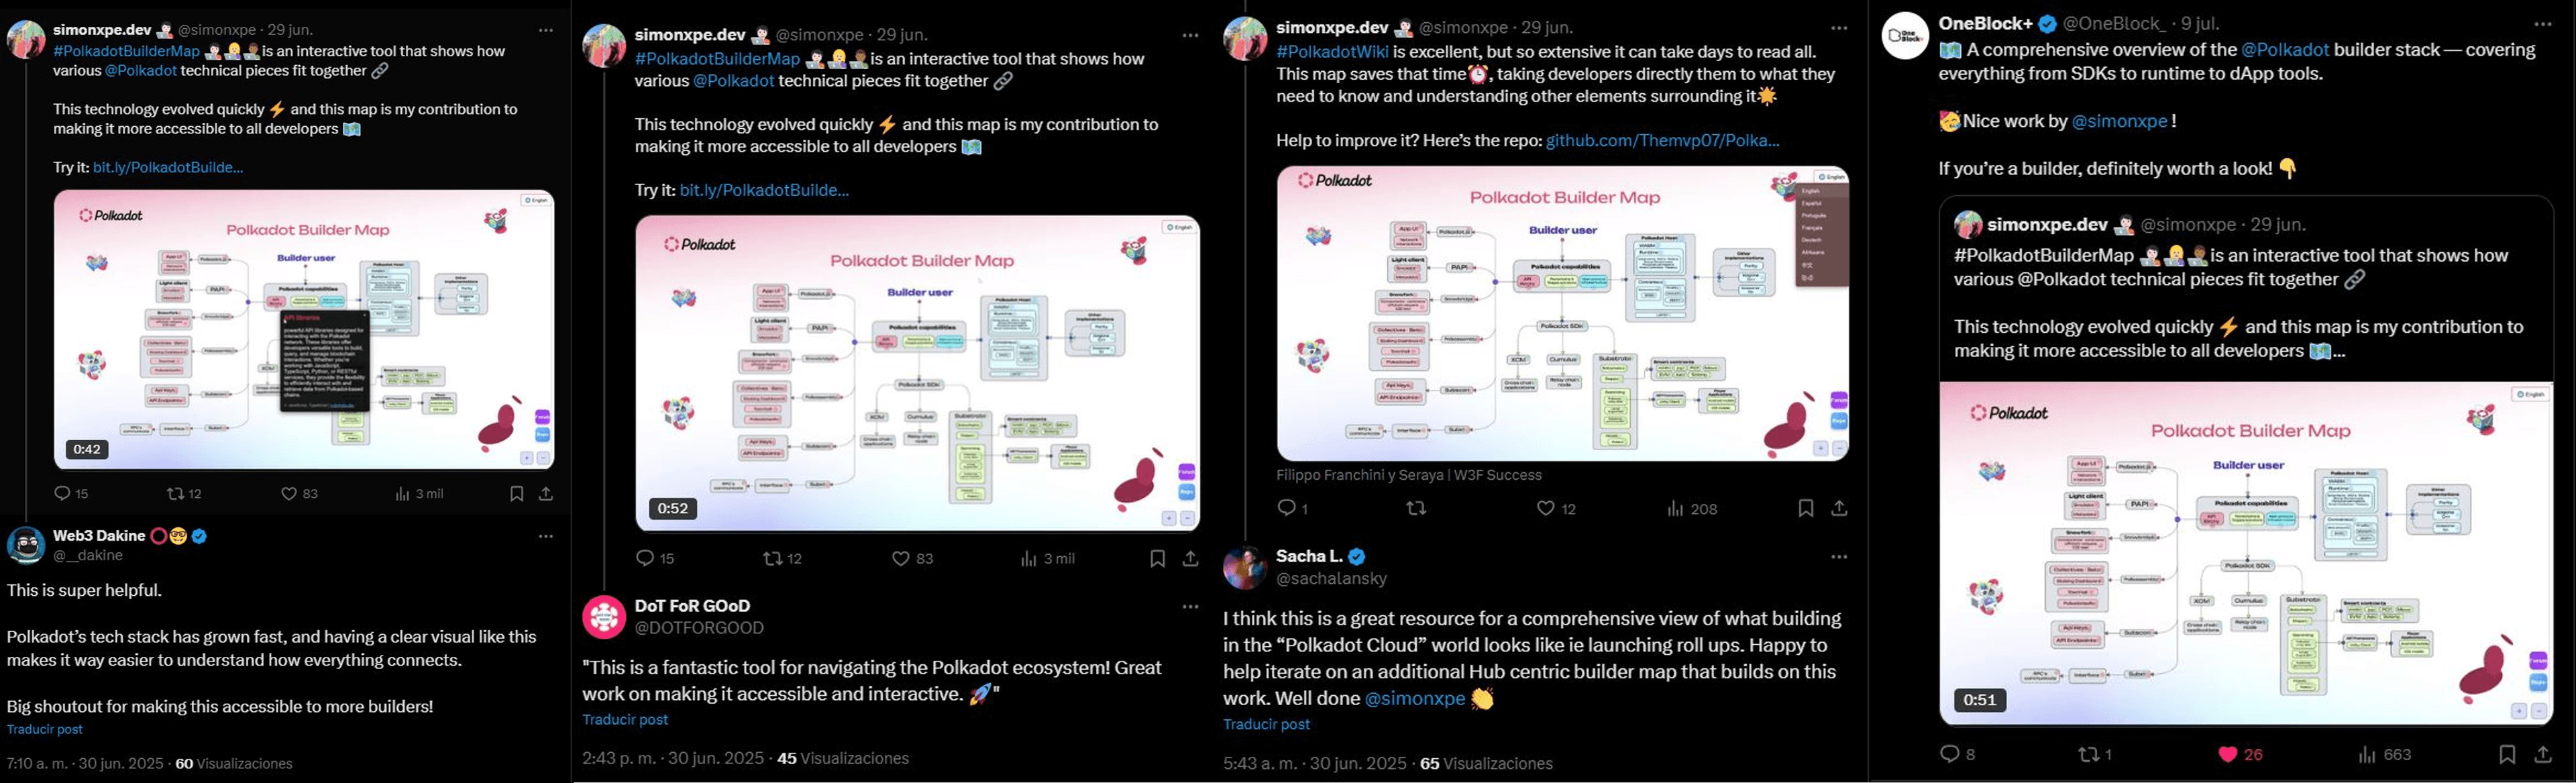2576x783 pixels.
Task: View analytics showing 663 views
Action: pos(2384,755)
